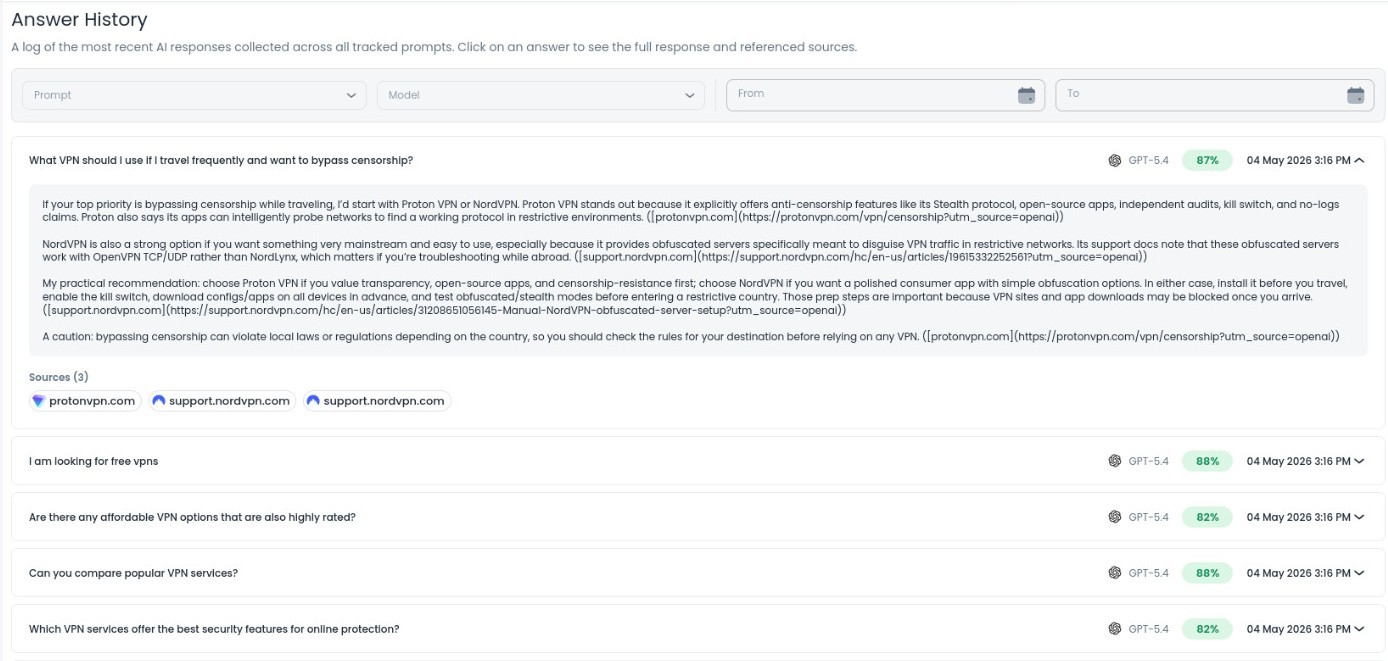Open the From date calendar icon
The height and width of the screenshot is (661, 1388).
click(1026, 95)
